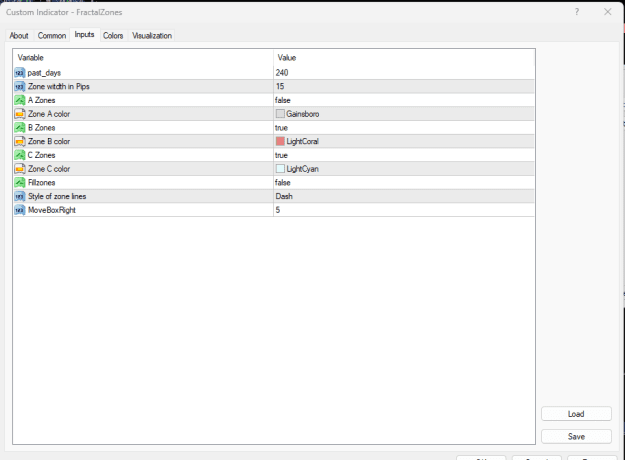Pick the Gainsboro color swatch
625x460 pixels.
[280, 114]
